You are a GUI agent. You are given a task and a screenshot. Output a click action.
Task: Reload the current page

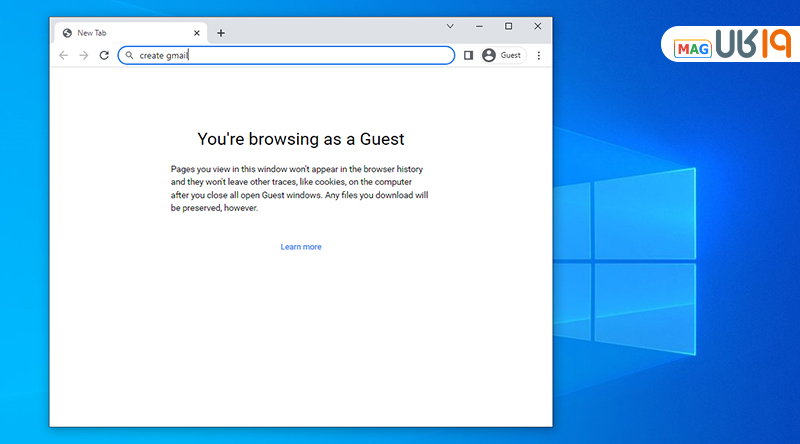click(104, 56)
